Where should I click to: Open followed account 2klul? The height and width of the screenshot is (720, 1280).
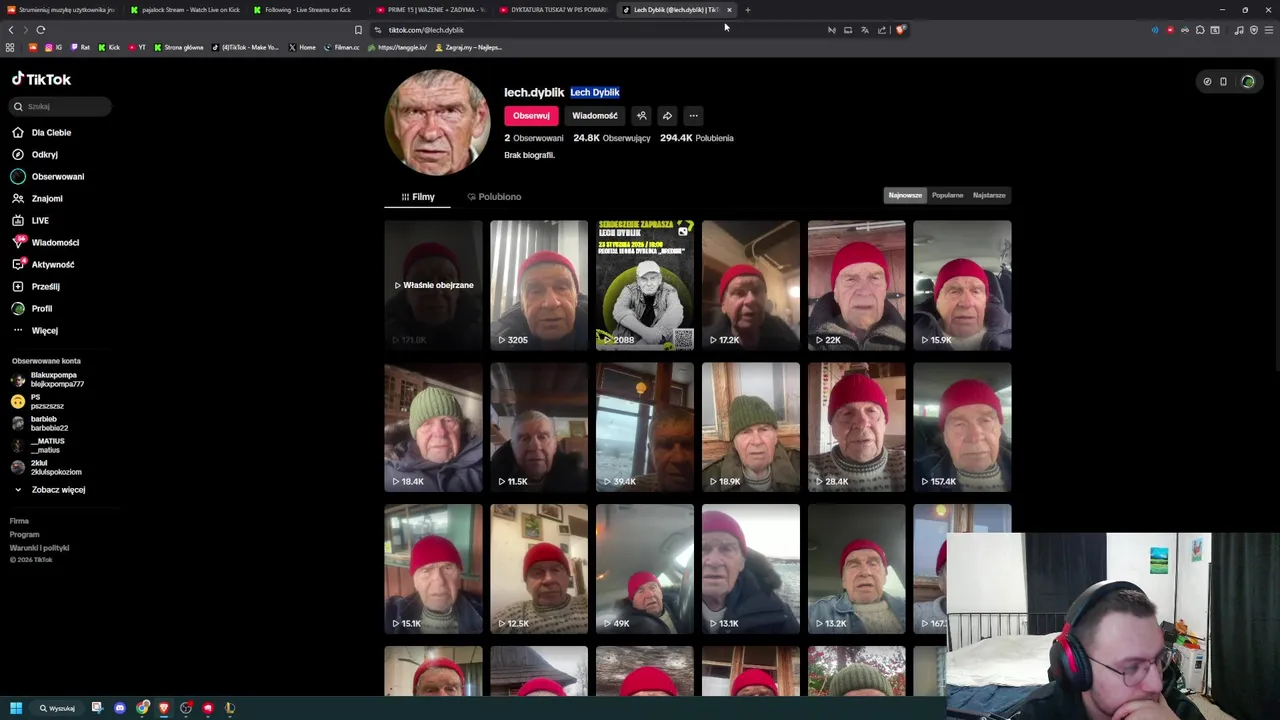[47, 467]
